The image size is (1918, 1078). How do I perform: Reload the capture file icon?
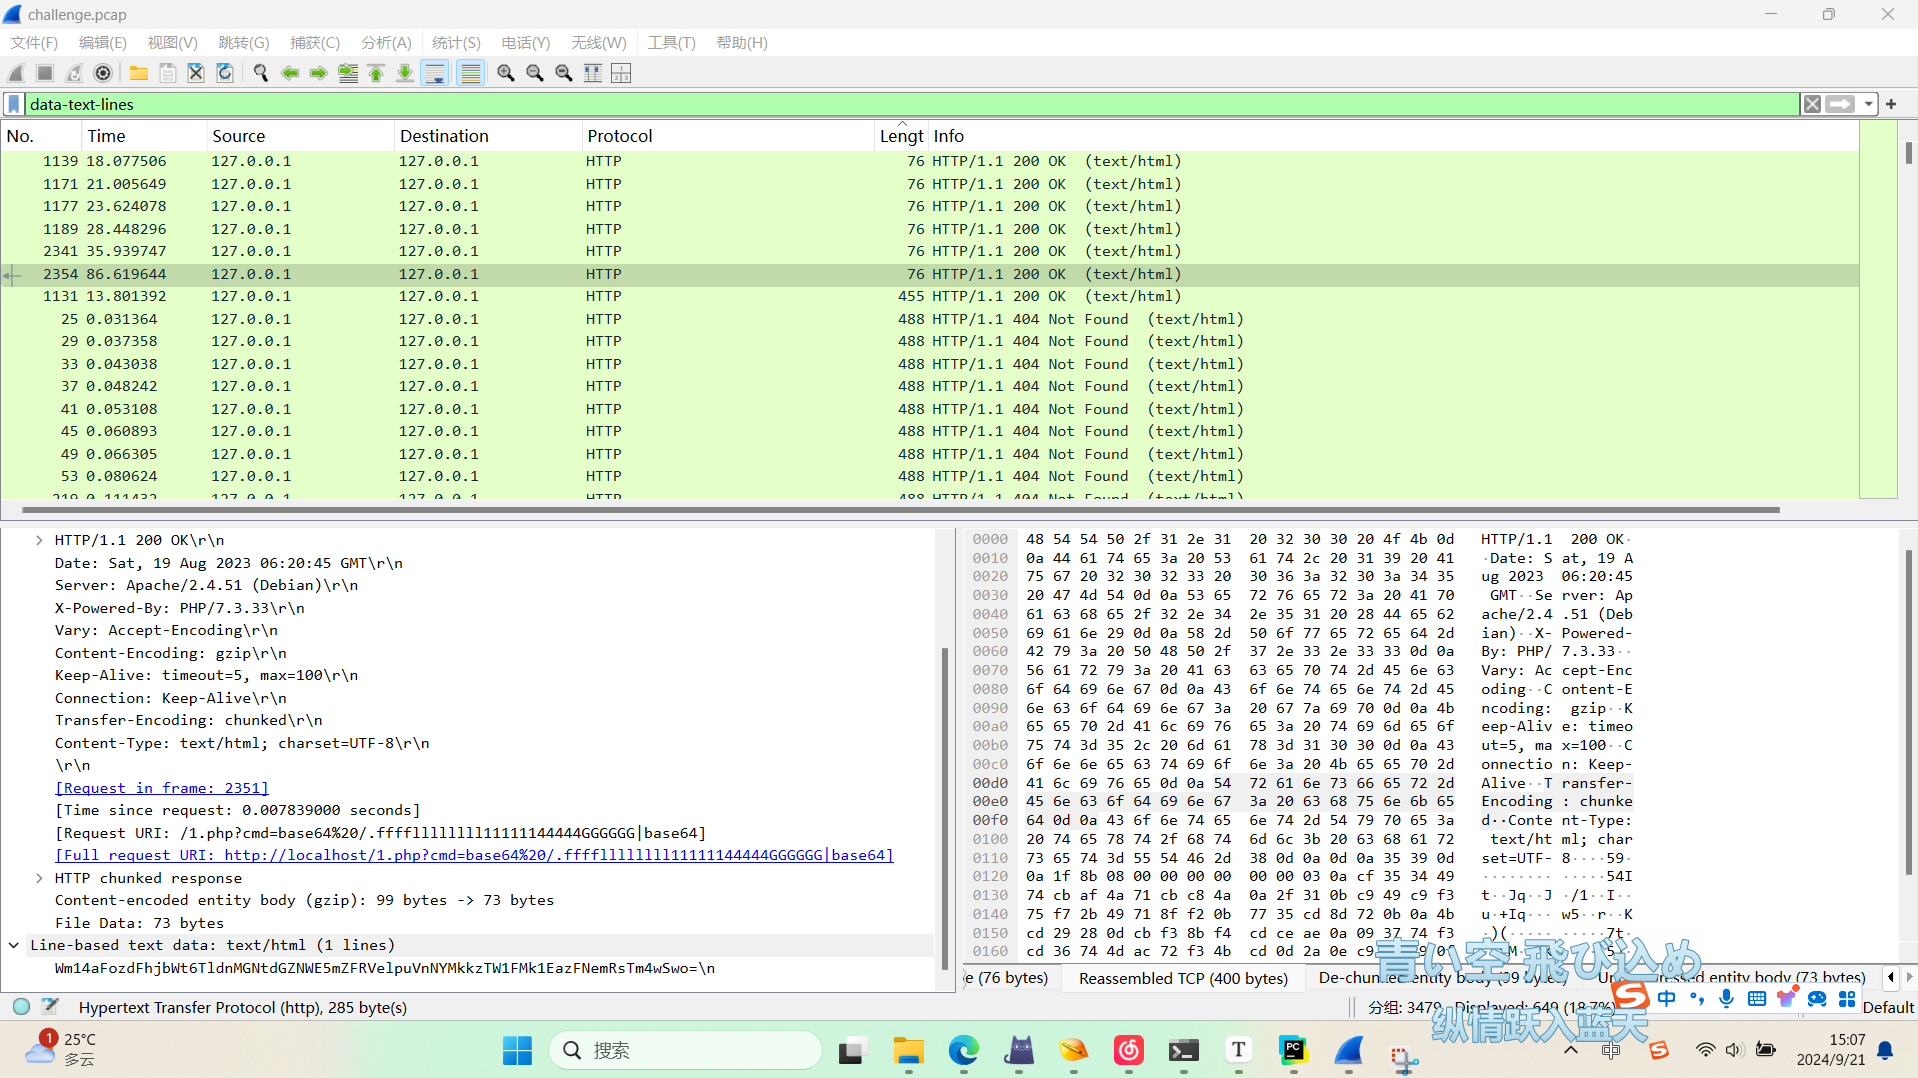click(225, 73)
